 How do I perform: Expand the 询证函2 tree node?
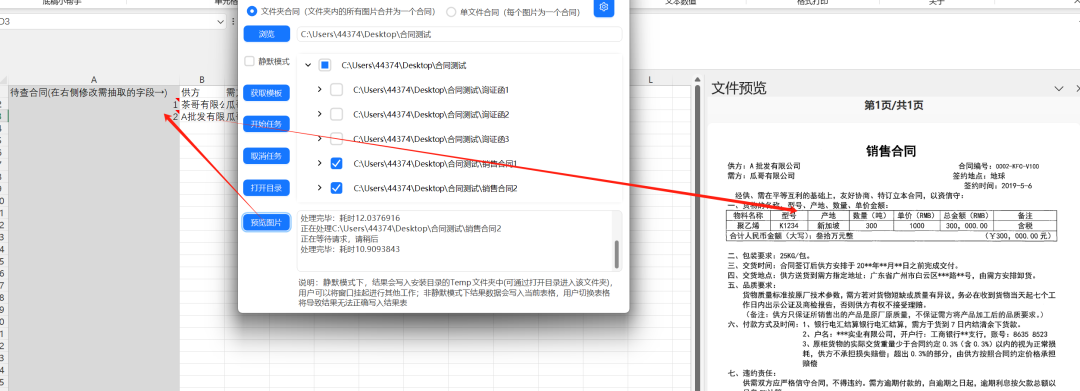coord(319,114)
